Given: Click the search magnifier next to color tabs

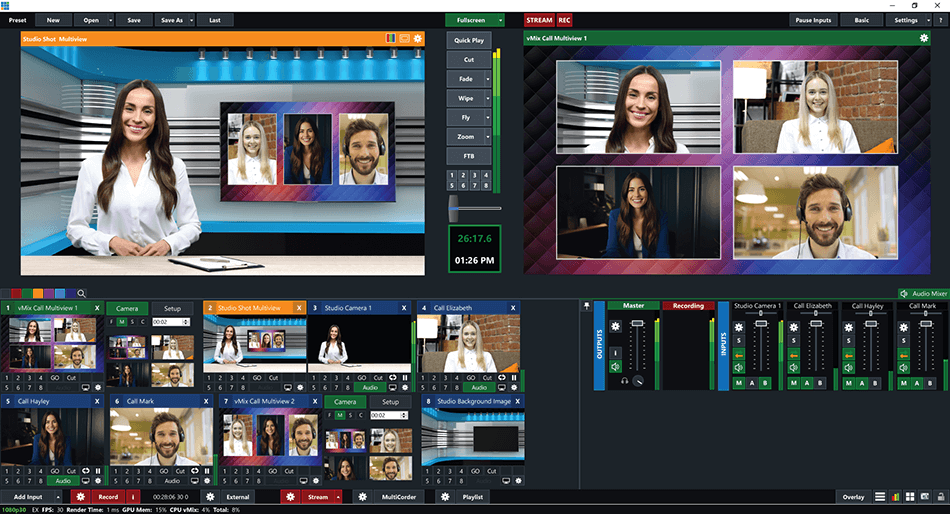Looking at the screenshot, I should (81, 293).
